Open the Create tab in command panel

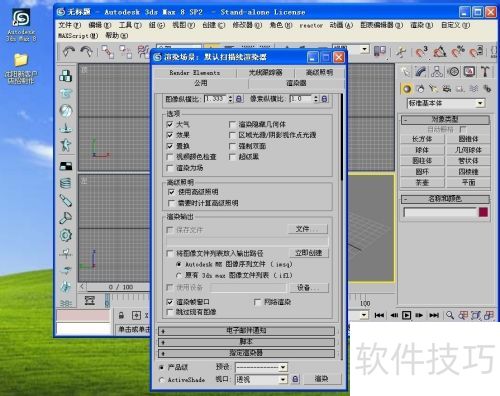click(x=405, y=71)
